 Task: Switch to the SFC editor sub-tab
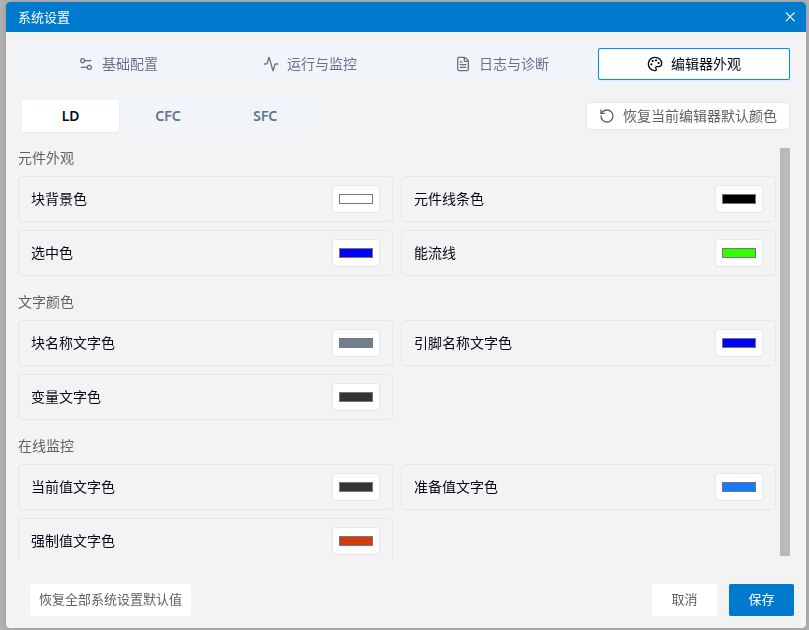coord(265,116)
